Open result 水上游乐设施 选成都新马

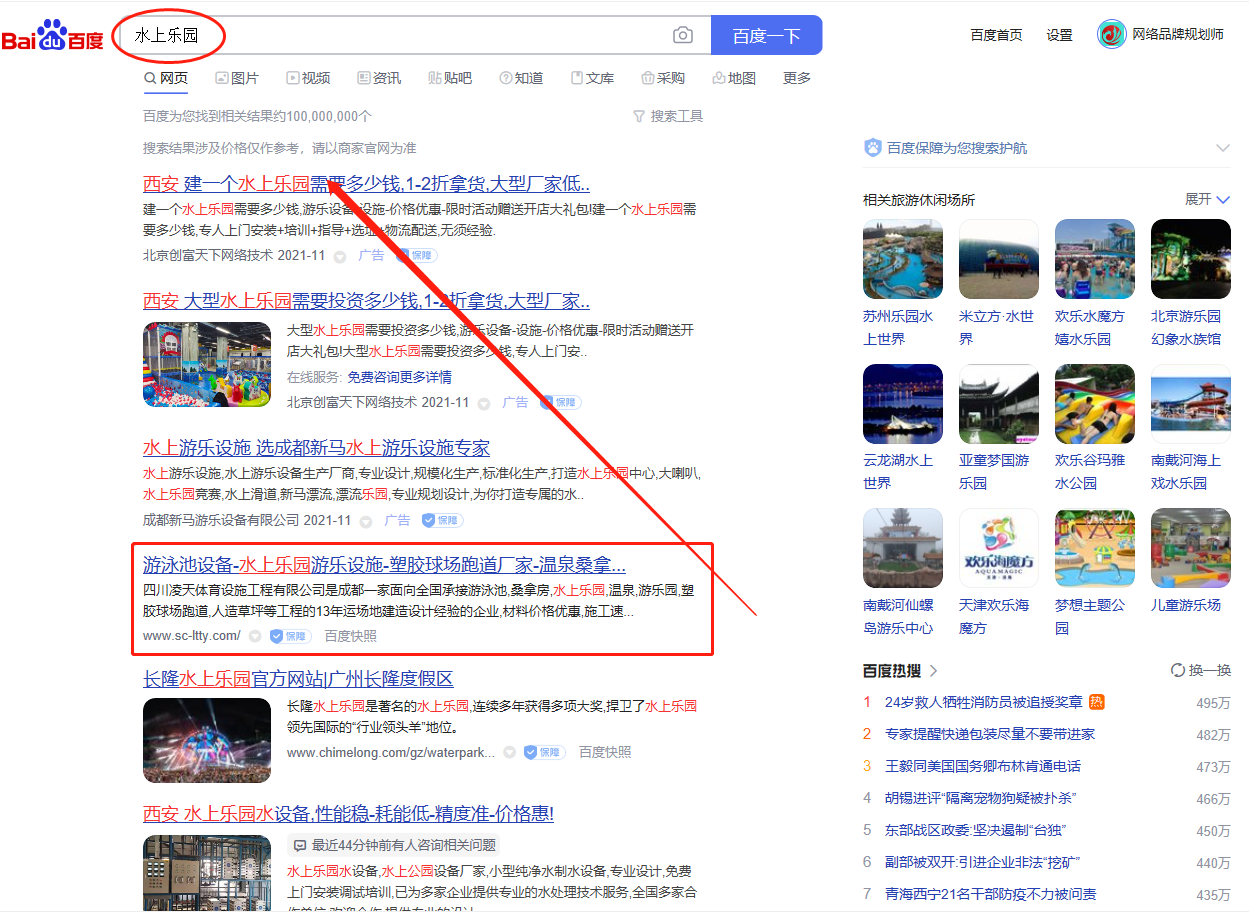click(x=316, y=448)
